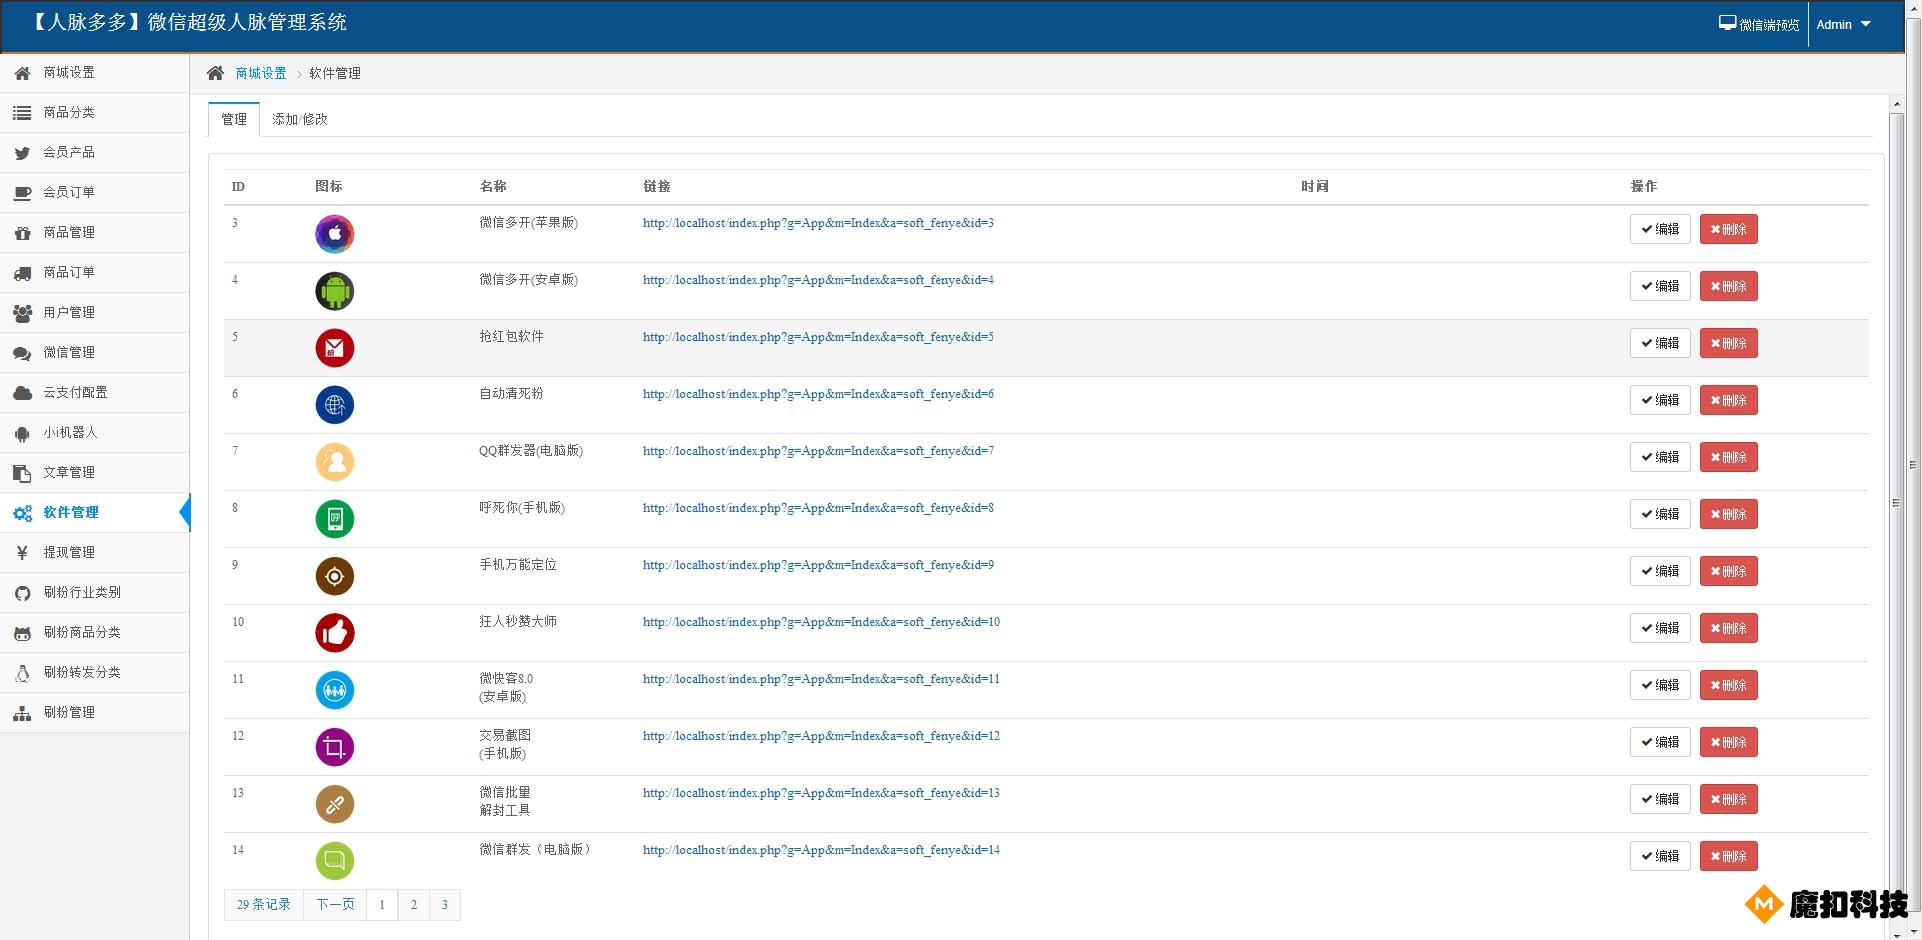This screenshot has width=1922, height=940.
Task: Edit the 交易截图 entry
Action: click(x=1660, y=742)
